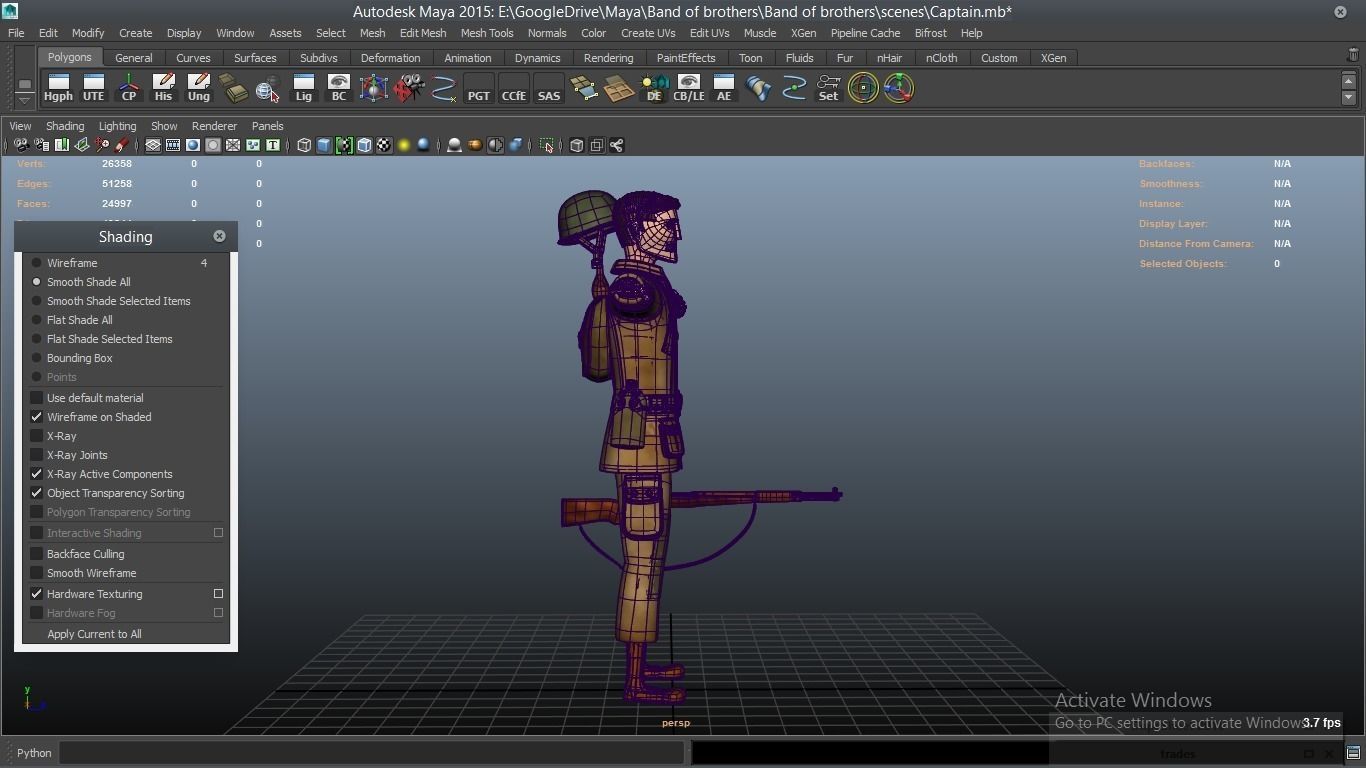
Task: Click the sphere in colored cage shelf icon
Action: (373, 88)
